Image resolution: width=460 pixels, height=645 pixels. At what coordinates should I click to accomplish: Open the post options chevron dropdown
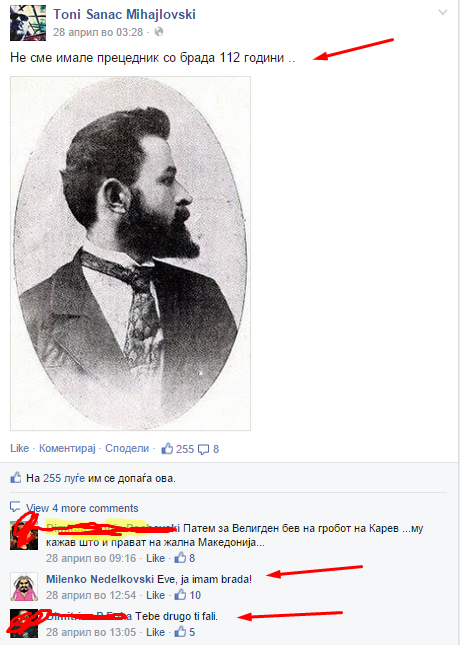click(443, 13)
